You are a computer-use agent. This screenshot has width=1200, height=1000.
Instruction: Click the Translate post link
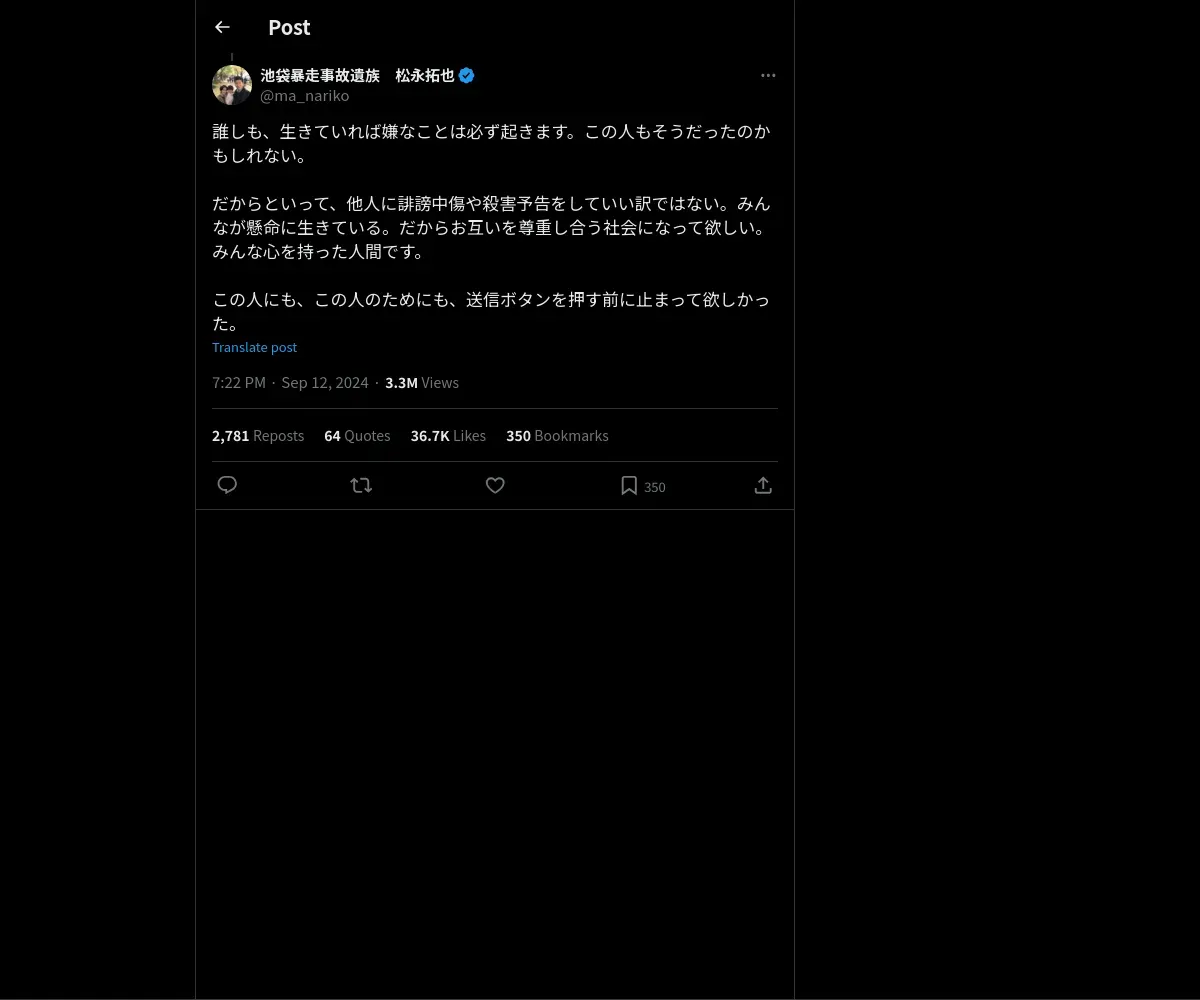tap(254, 347)
